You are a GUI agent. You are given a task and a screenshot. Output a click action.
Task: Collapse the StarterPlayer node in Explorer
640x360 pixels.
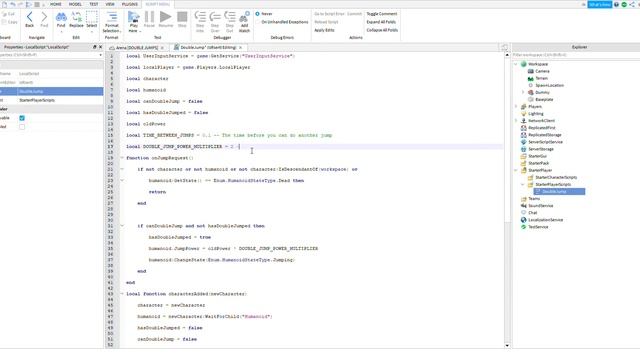[516, 170]
